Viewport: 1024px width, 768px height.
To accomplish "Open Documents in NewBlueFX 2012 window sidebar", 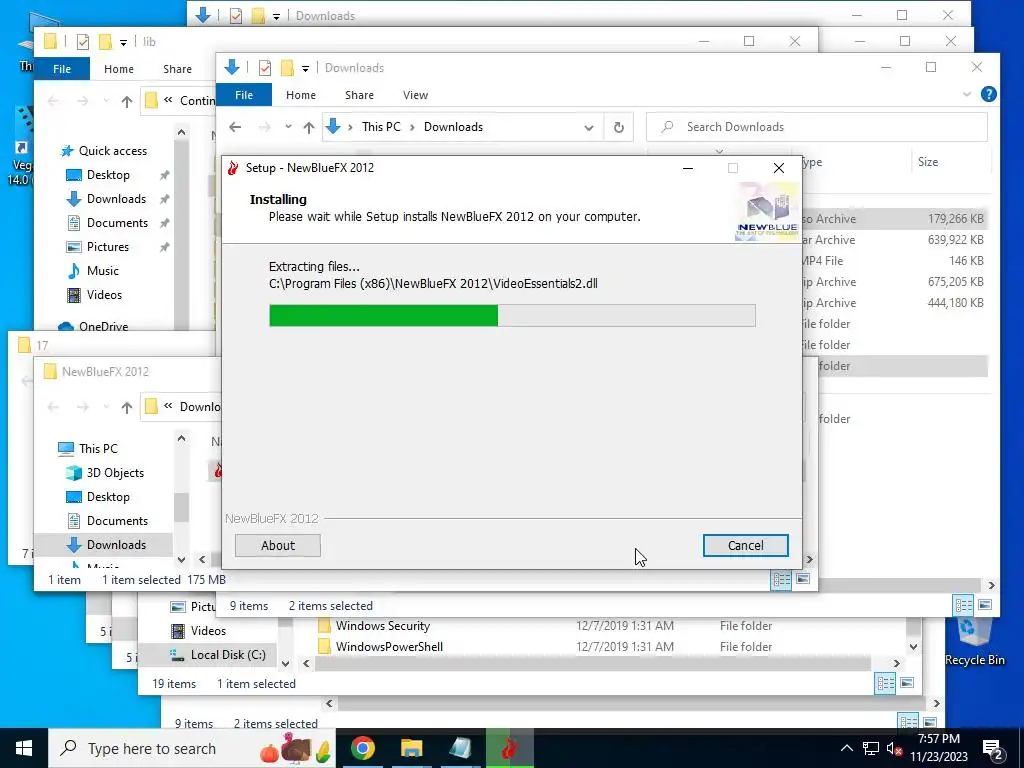I will [117, 520].
